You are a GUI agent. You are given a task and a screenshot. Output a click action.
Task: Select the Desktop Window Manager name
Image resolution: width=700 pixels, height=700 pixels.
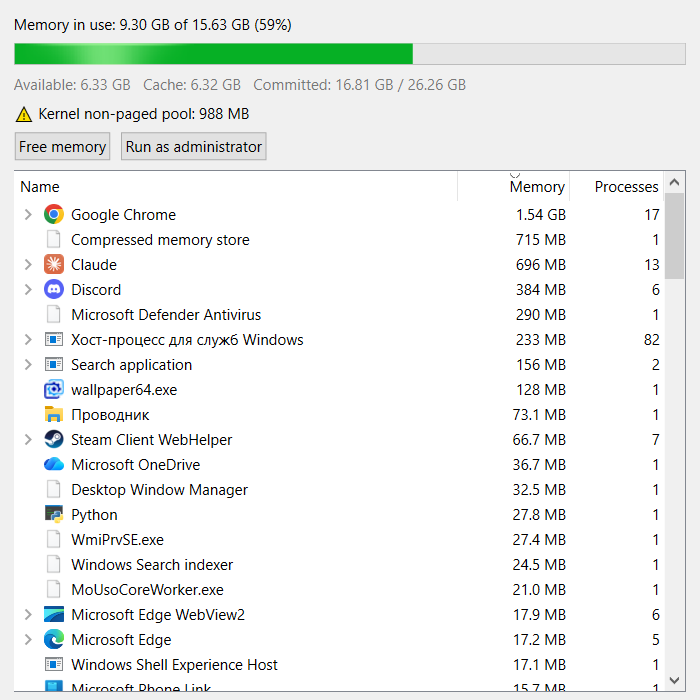159,490
